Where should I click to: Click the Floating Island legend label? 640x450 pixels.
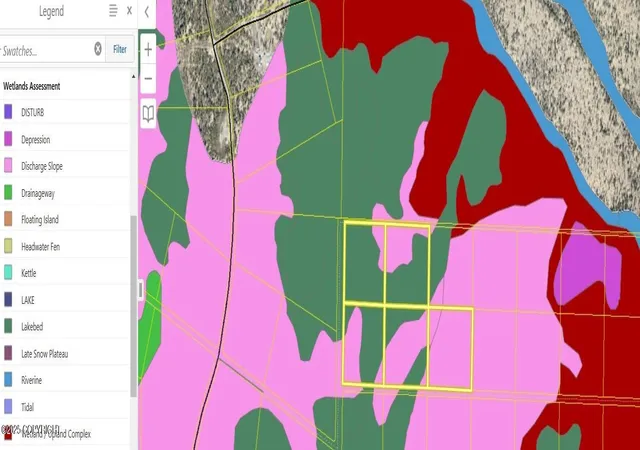pyautogui.click(x=40, y=220)
